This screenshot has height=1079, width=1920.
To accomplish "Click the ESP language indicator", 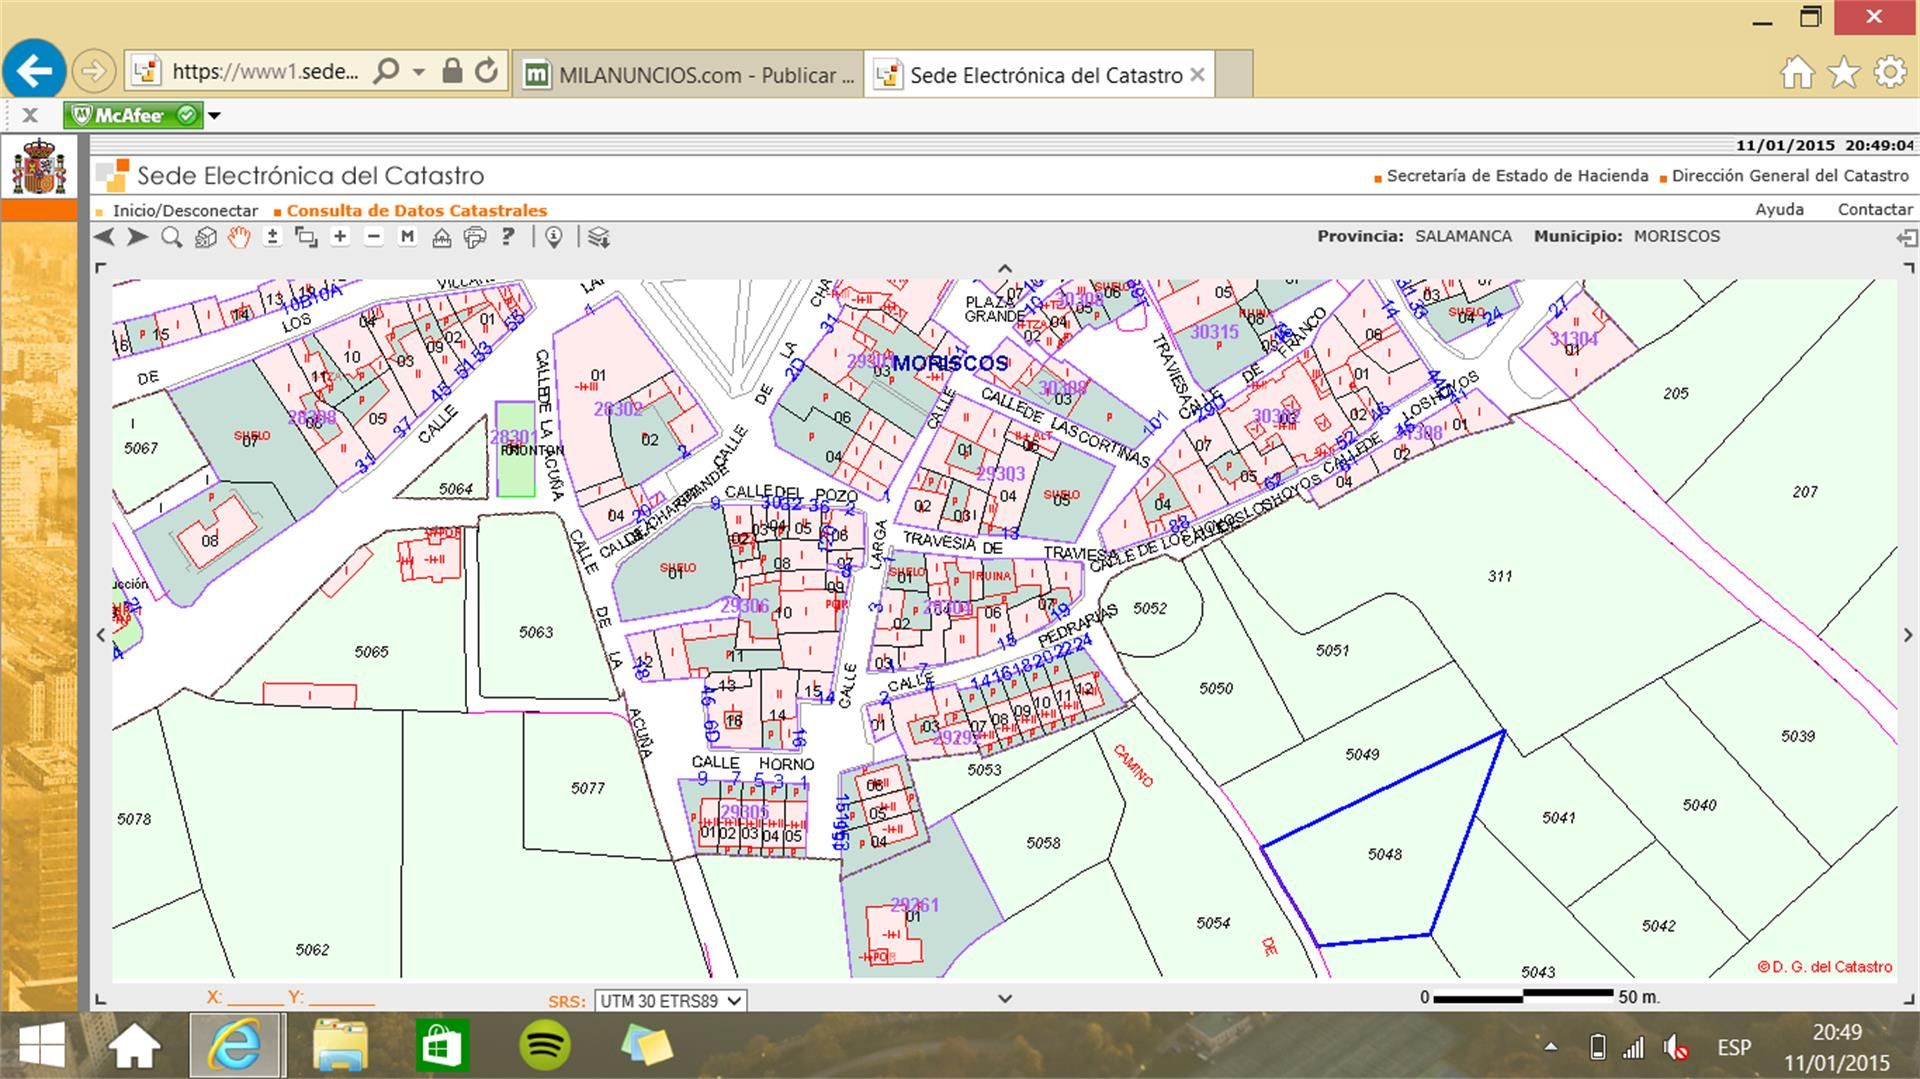I will [1734, 1047].
